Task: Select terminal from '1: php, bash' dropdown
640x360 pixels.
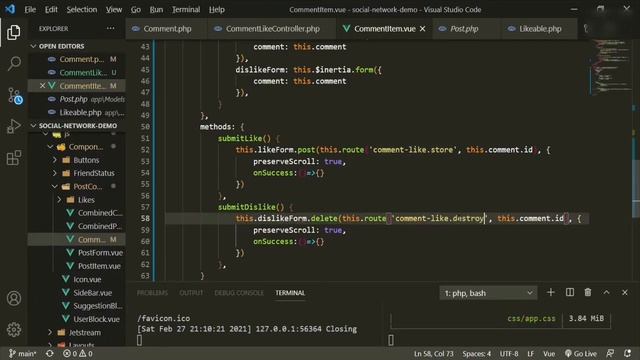Action: (x=488, y=293)
